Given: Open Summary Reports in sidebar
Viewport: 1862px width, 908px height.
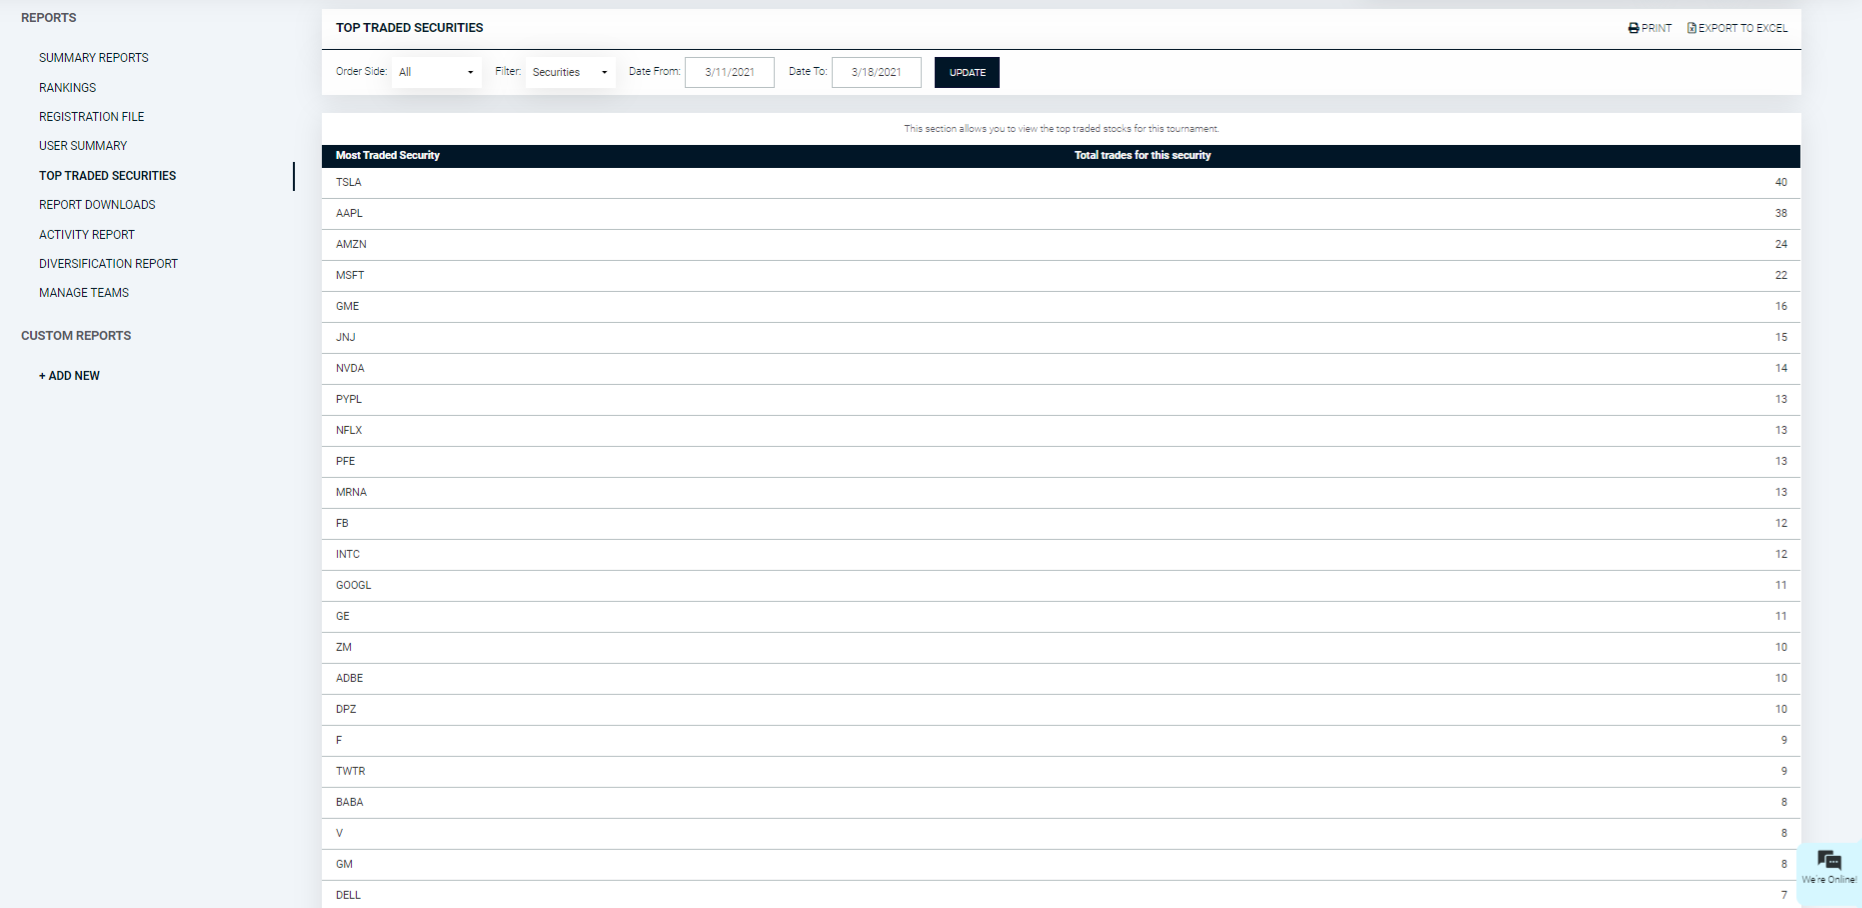Looking at the screenshot, I should click(x=94, y=58).
